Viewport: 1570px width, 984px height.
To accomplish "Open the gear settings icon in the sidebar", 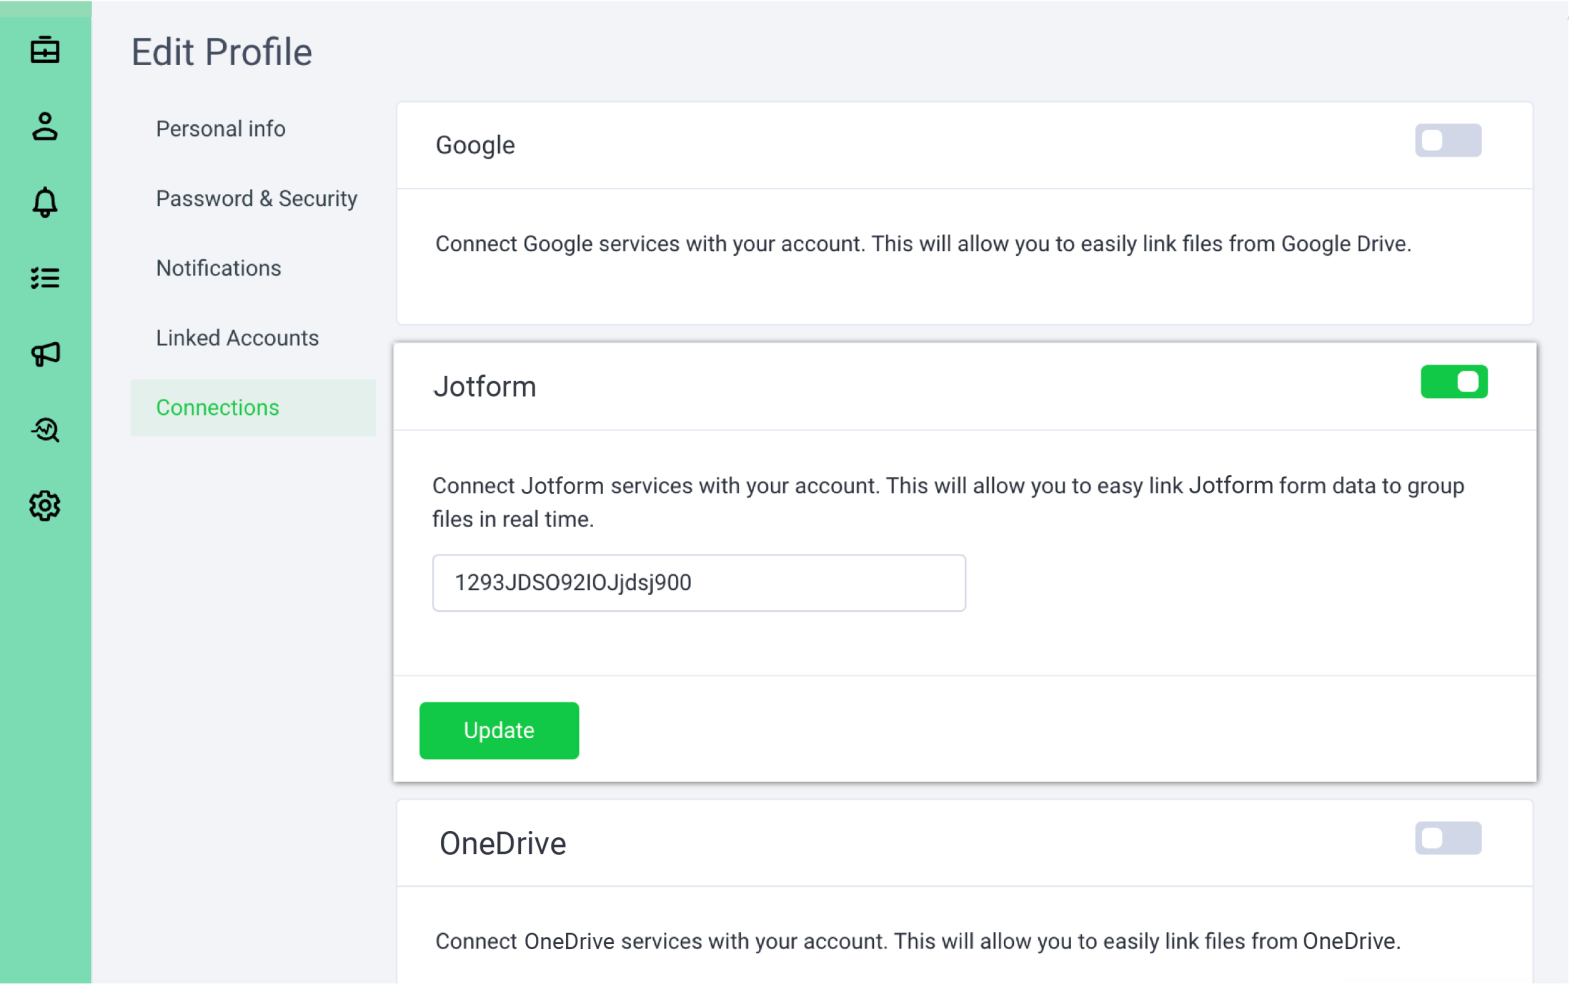I will point(45,506).
